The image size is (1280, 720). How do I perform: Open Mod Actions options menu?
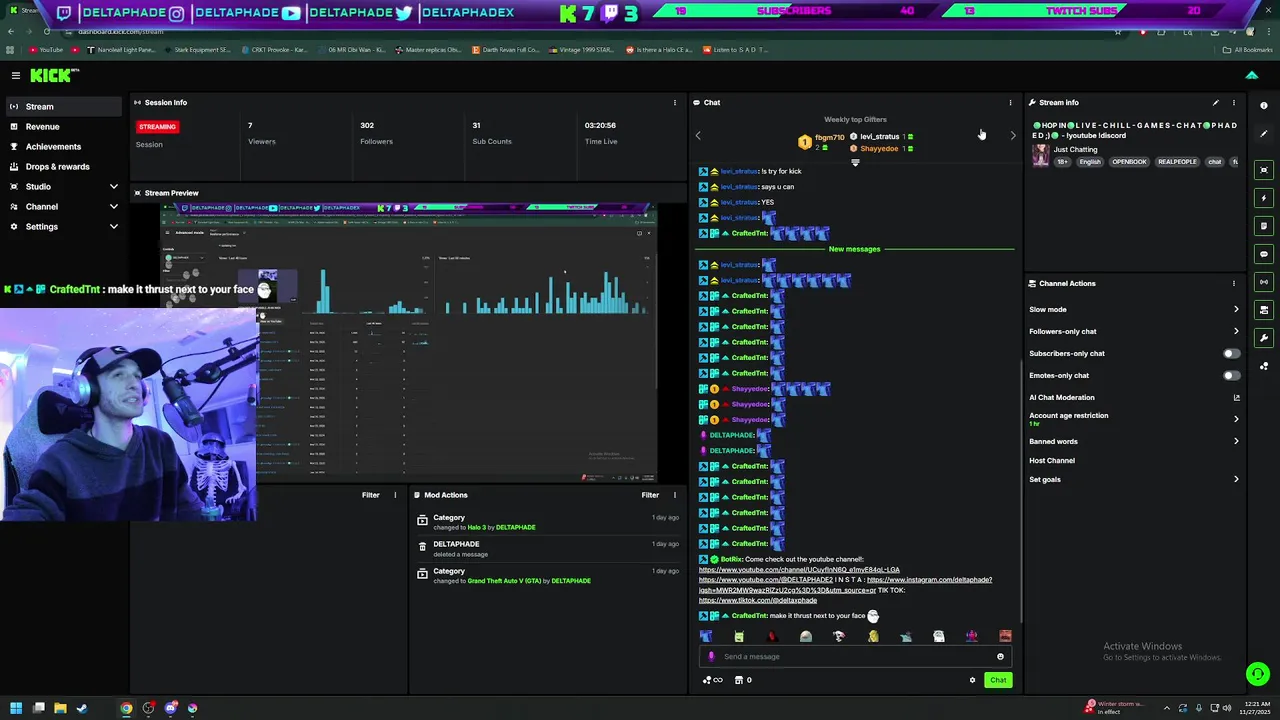click(674, 495)
